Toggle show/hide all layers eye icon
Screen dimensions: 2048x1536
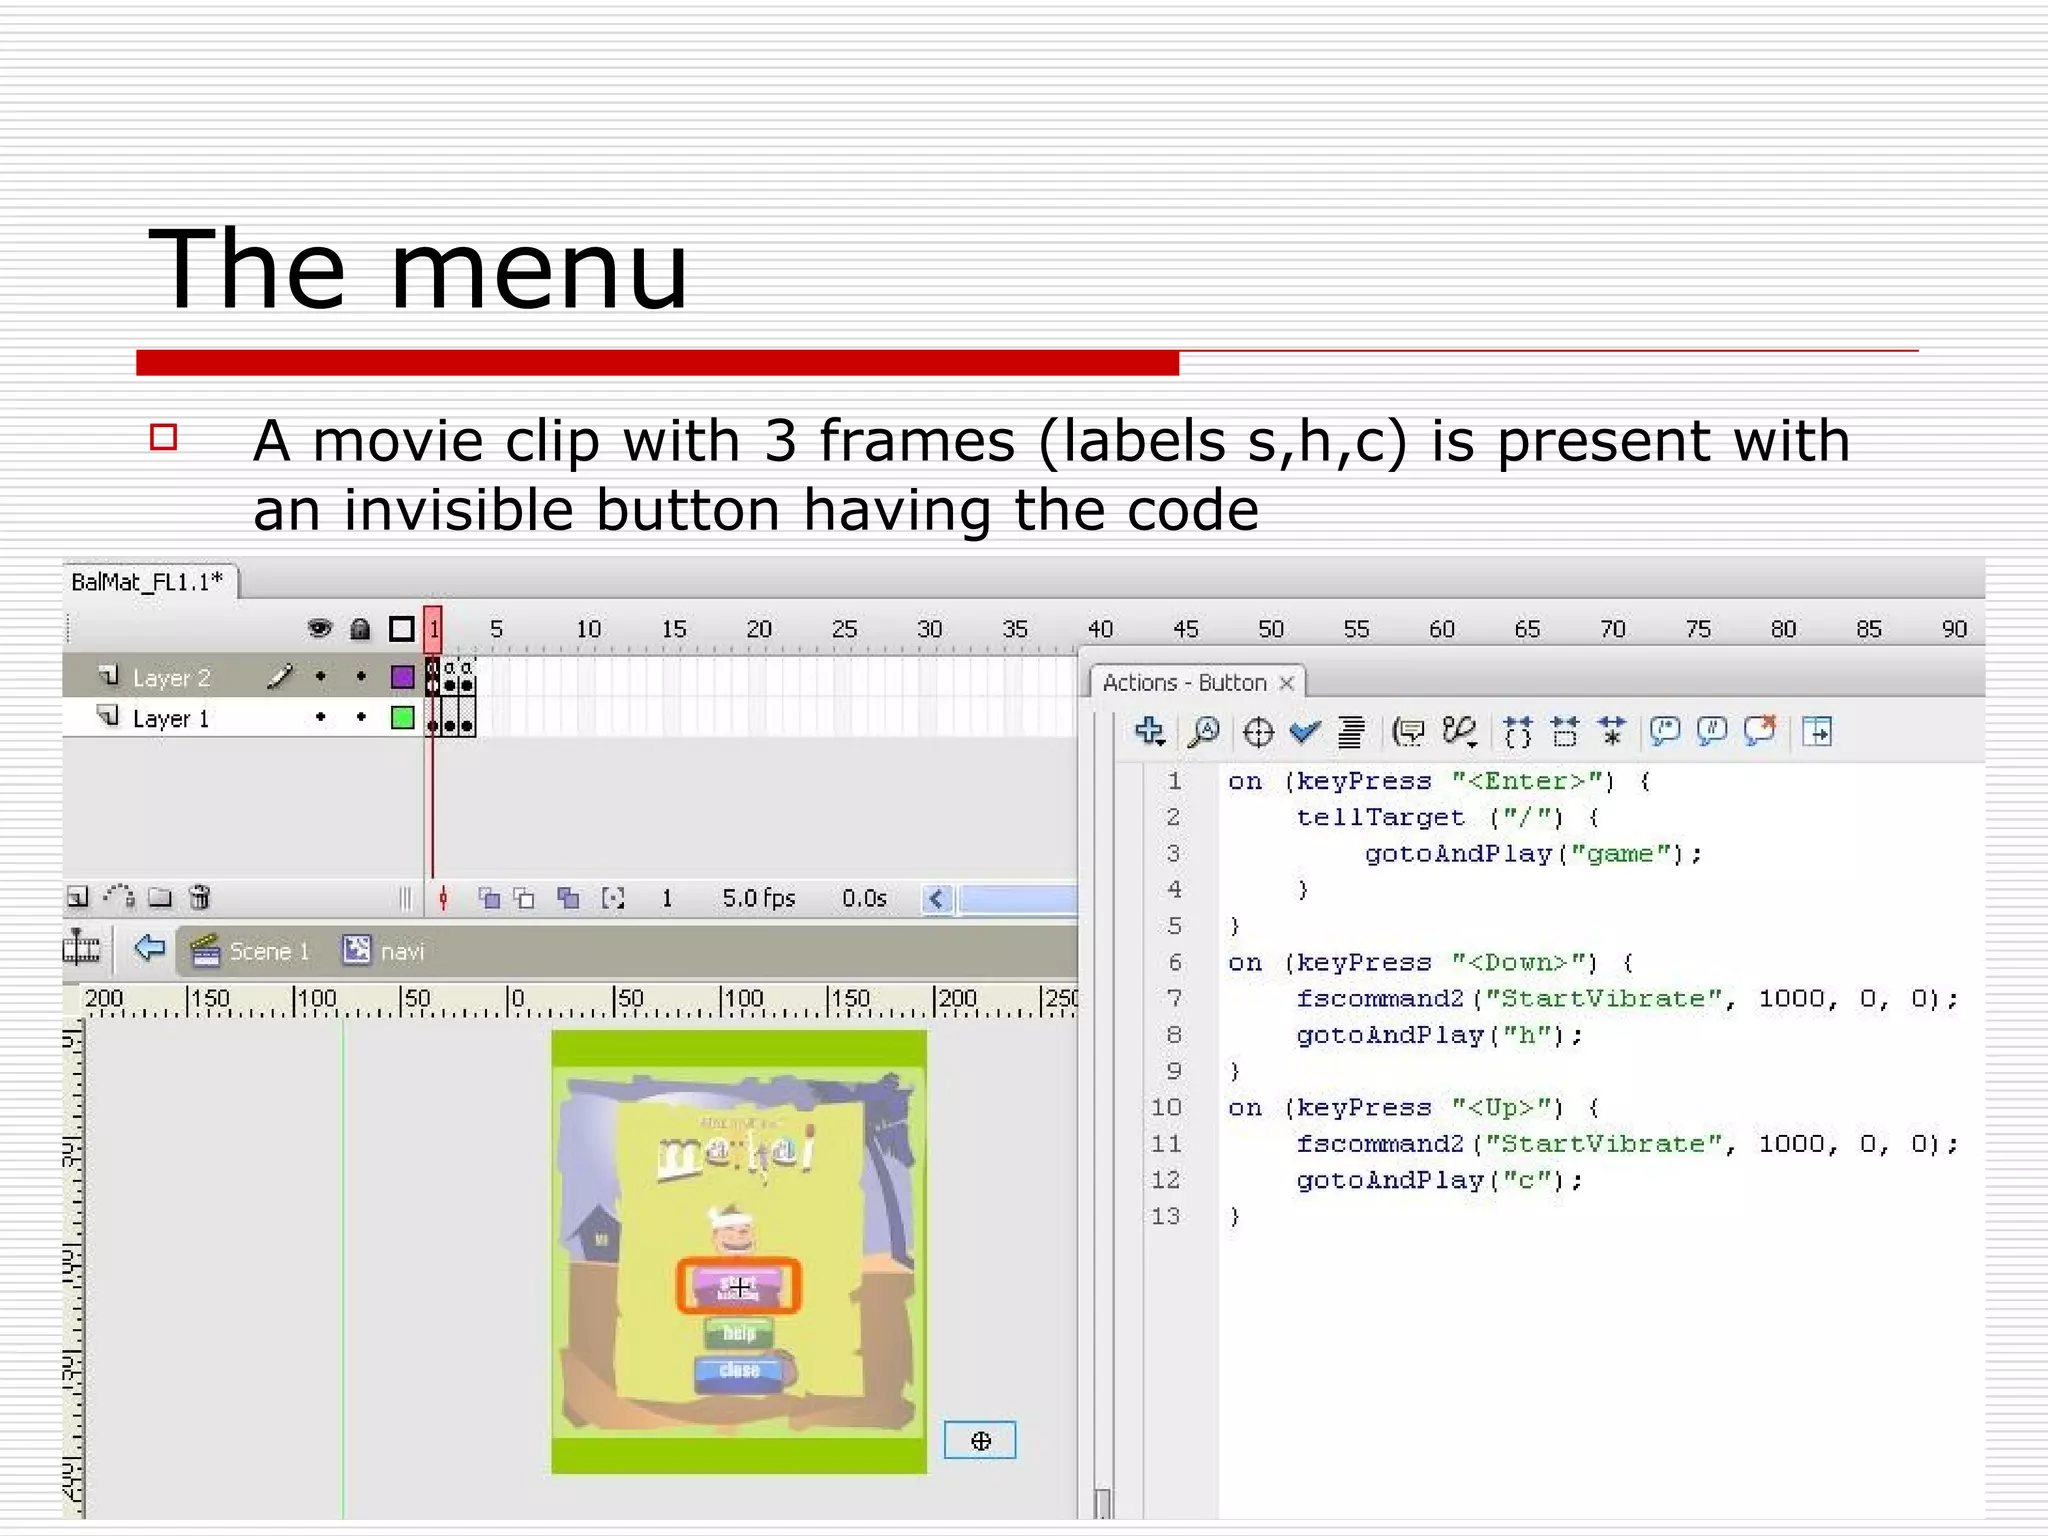tap(320, 629)
